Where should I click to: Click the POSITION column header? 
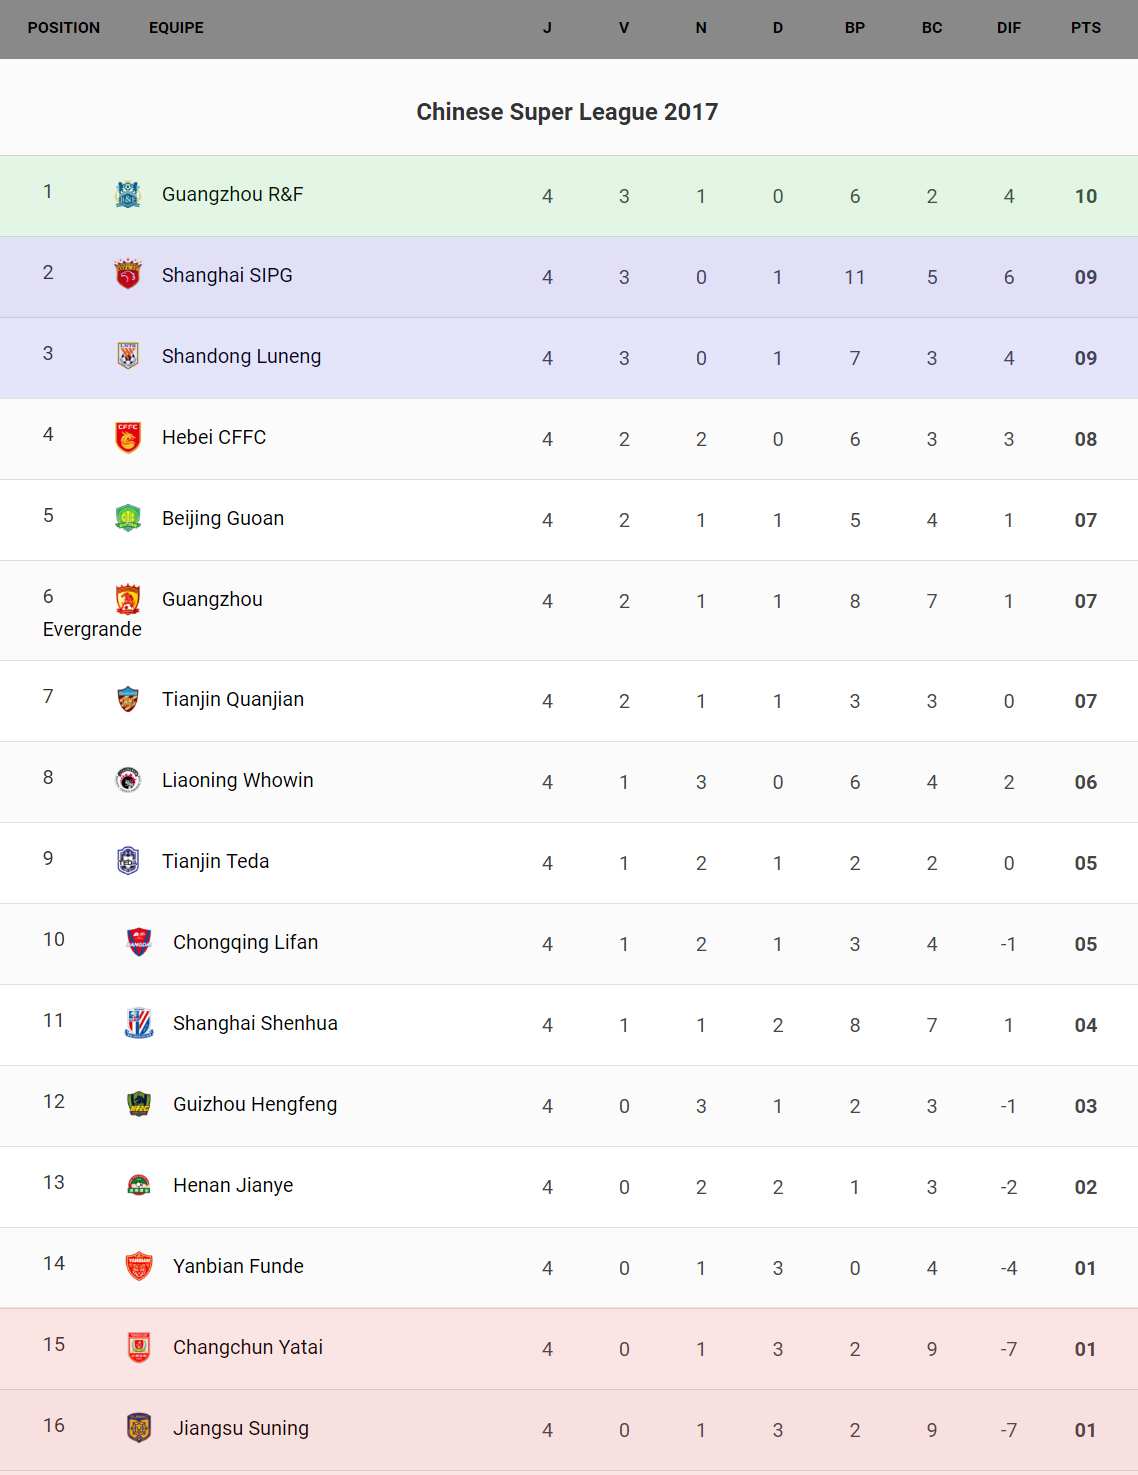pyautogui.click(x=64, y=28)
